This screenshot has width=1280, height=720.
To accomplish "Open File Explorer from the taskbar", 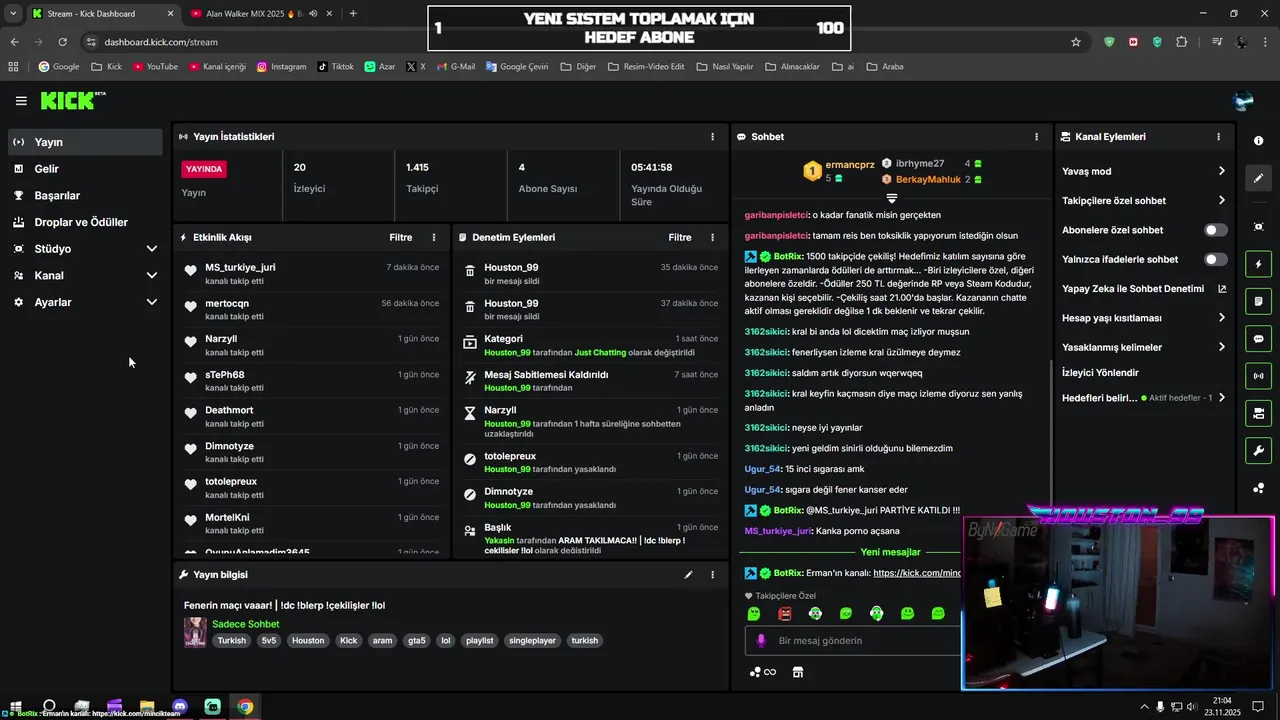I will tap(147, 707).
